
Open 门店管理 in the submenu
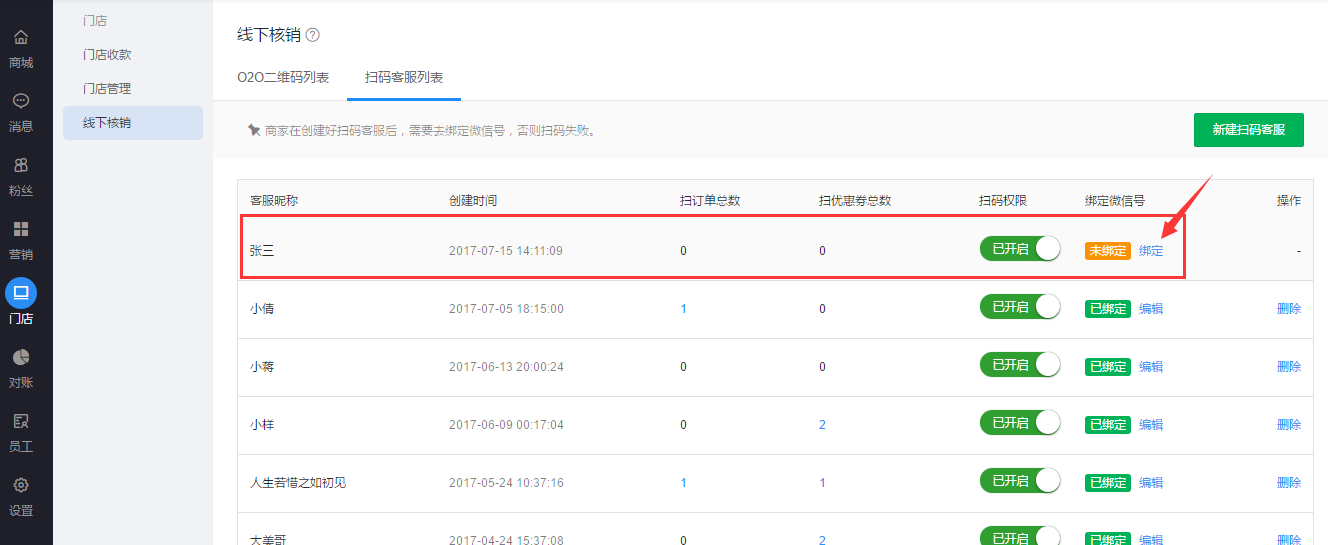tap(107, 89)
